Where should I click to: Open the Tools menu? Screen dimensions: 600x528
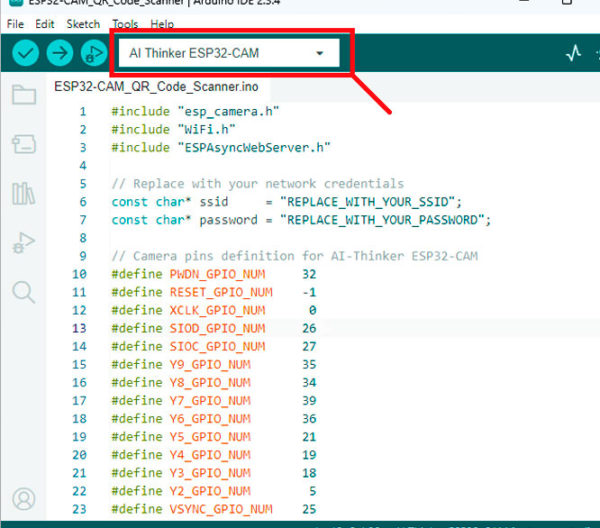[x=125, y=23]
